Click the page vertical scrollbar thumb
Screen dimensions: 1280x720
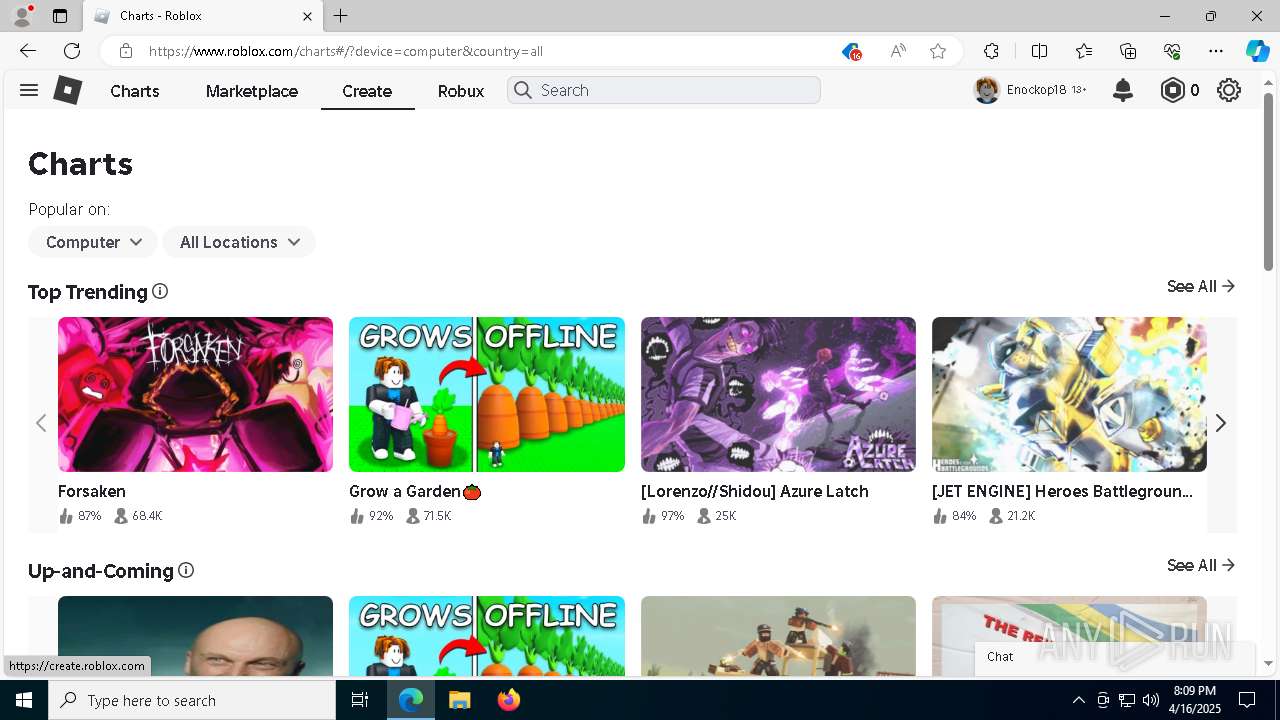(x=1269, y=180)
